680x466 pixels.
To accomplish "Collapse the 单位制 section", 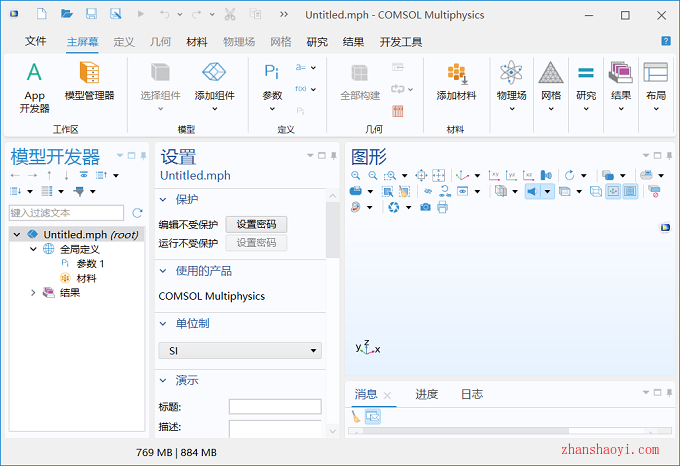I will click(x=163, y=324).
